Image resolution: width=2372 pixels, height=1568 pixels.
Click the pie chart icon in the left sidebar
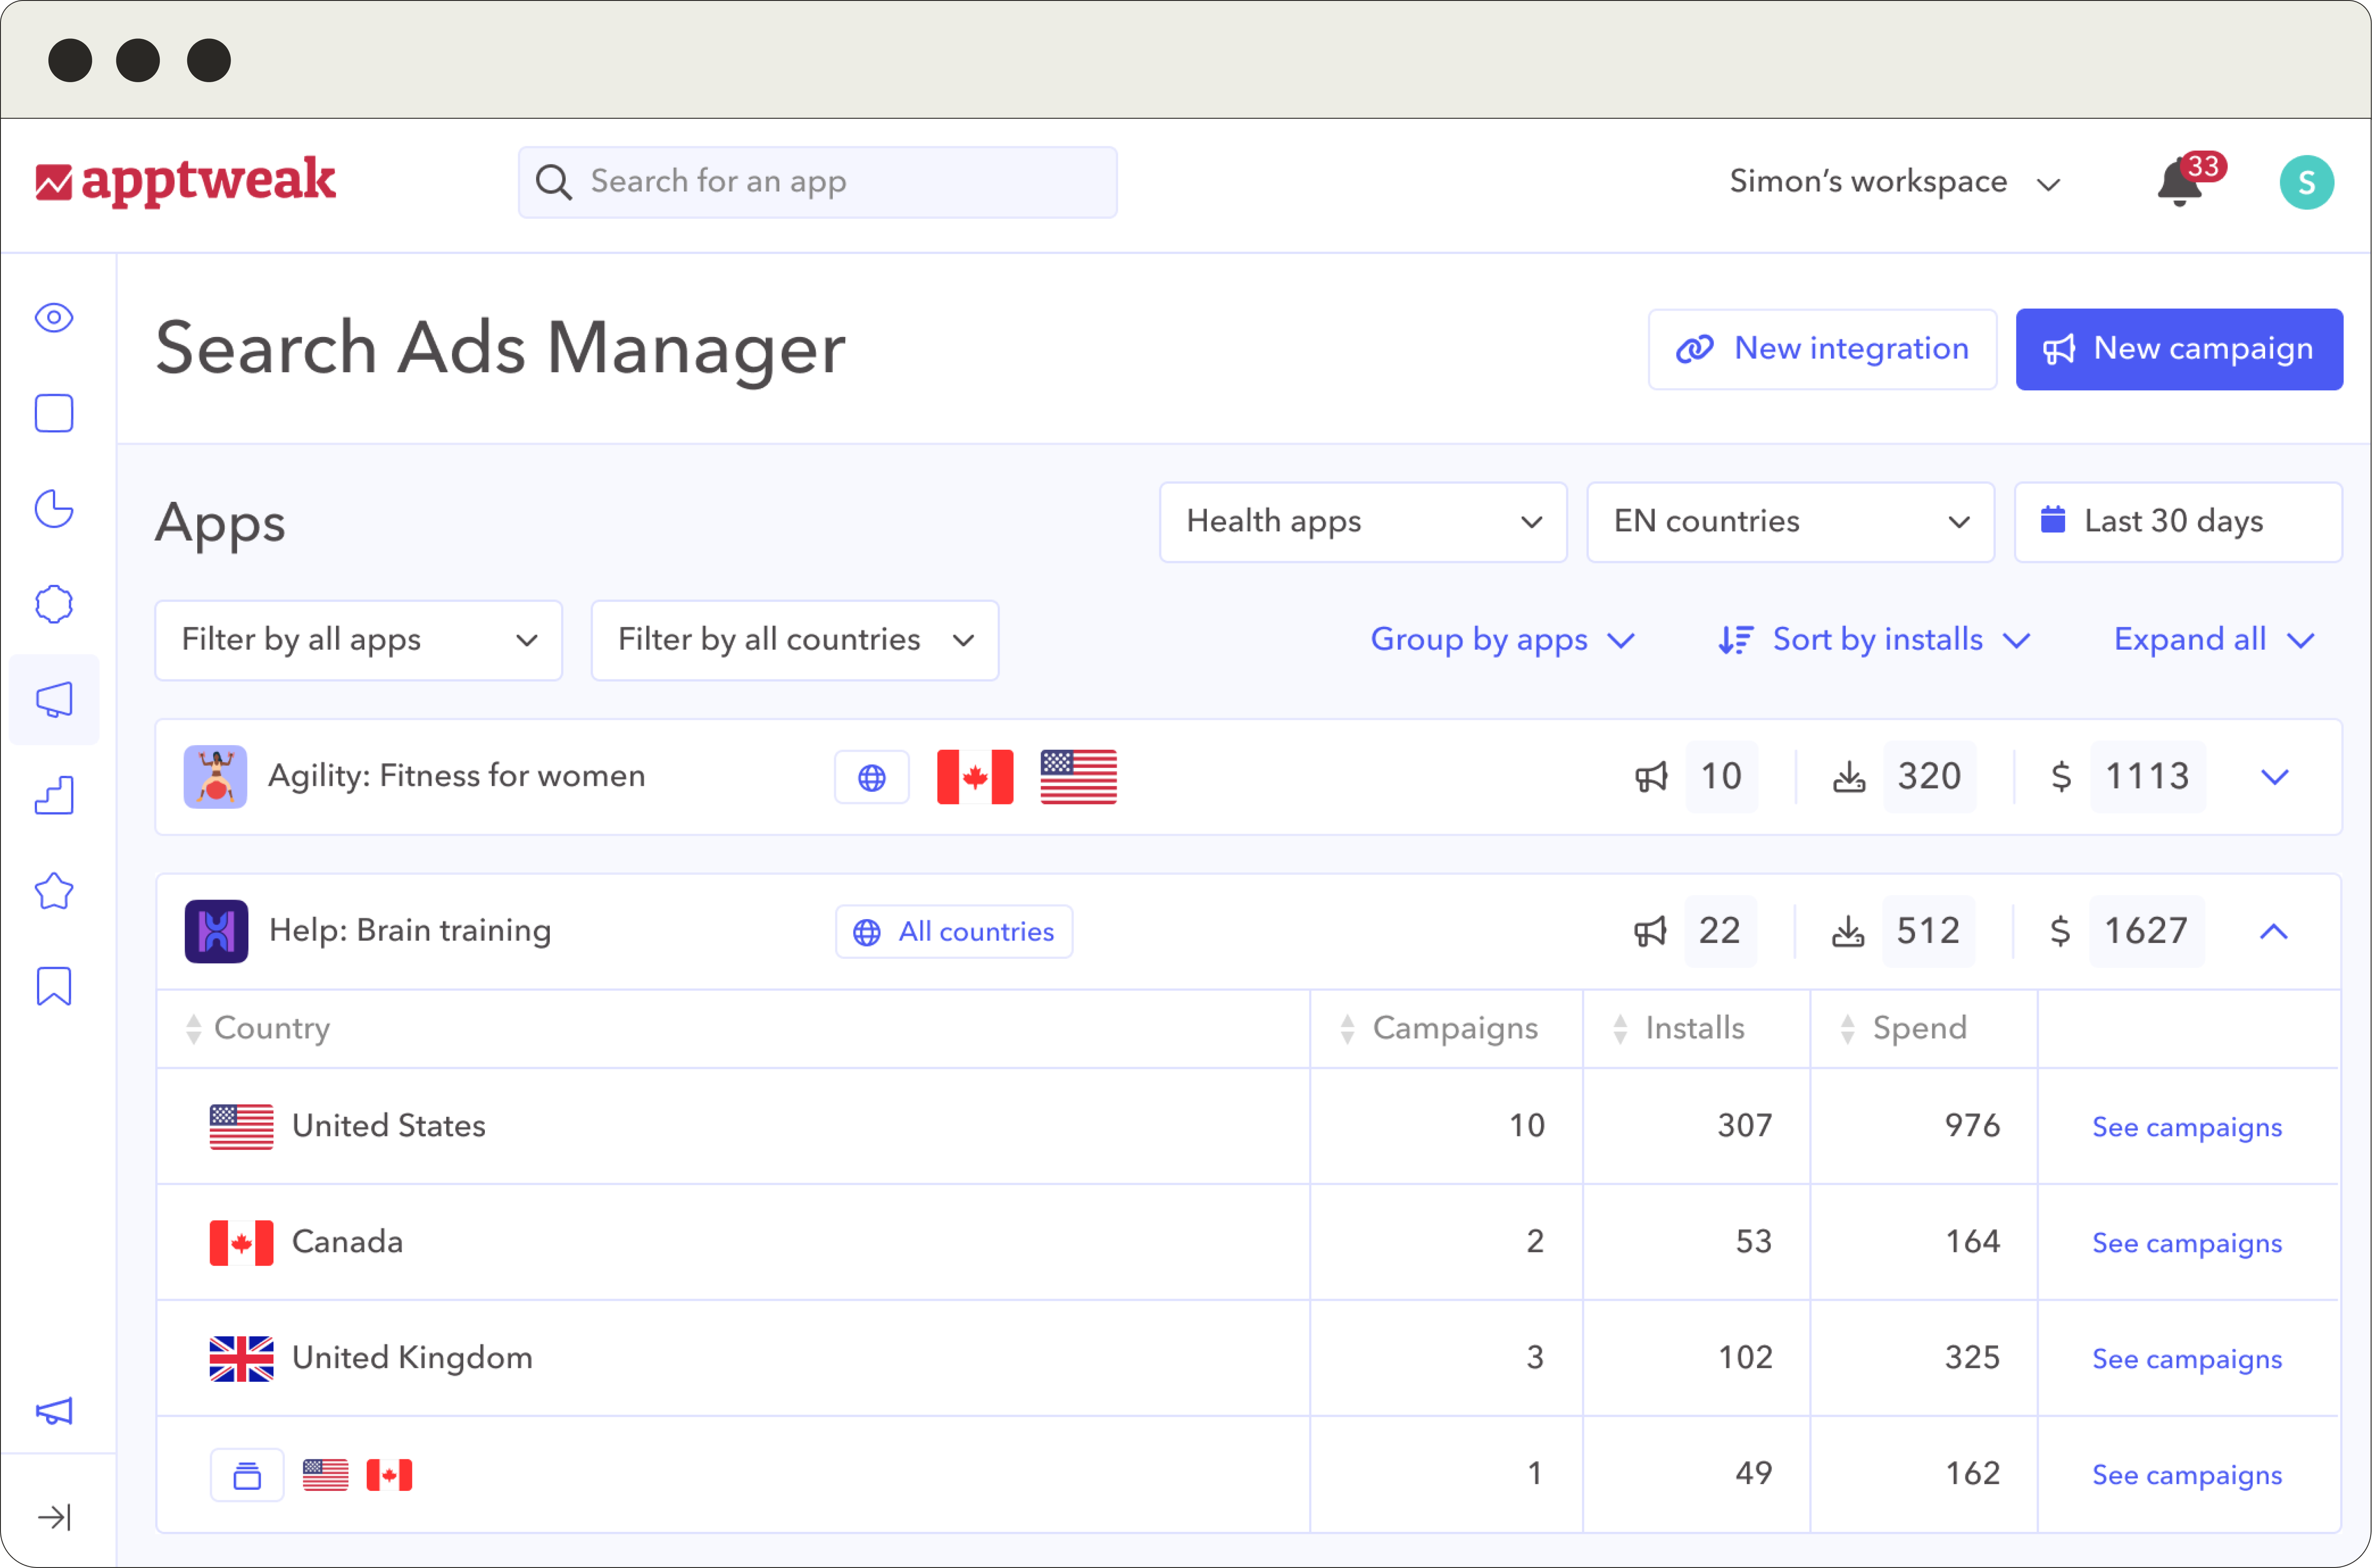pos(54,509)
